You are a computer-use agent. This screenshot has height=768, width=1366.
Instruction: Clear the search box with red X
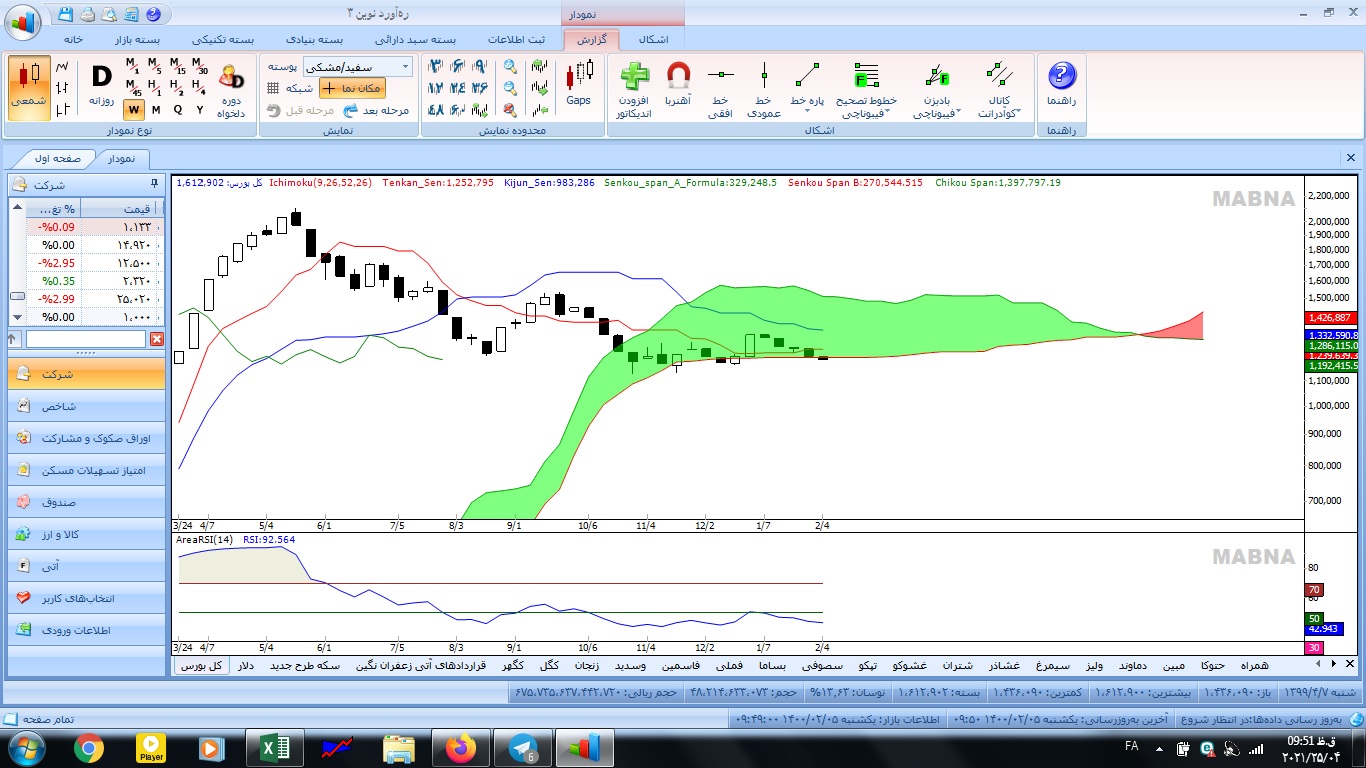coord(157,340)
